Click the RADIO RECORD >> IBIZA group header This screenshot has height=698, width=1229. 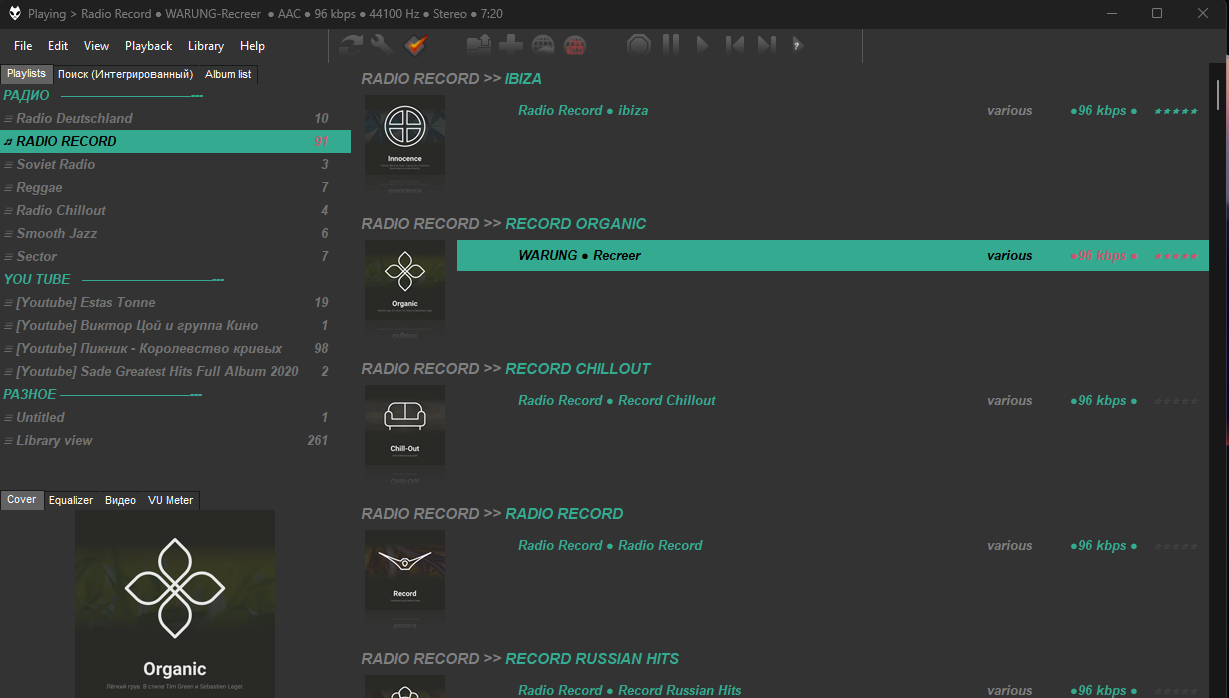pyautogui.click(x=451, y=79)
